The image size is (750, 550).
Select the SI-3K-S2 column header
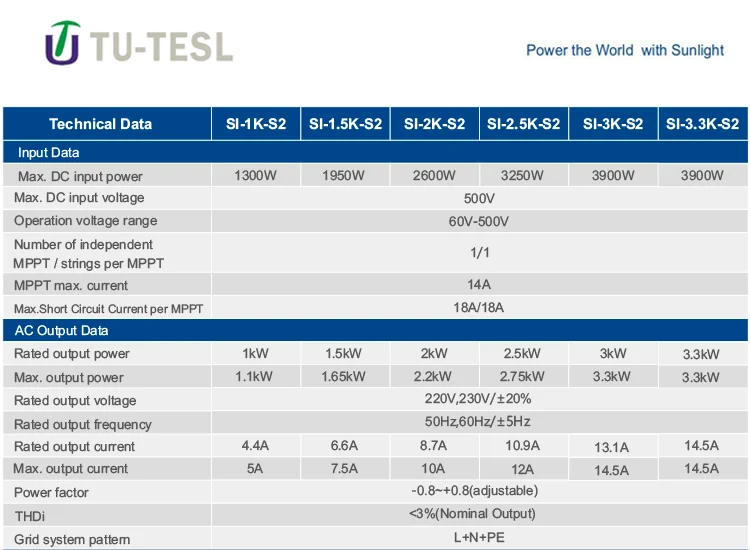(x=613, y=124)
